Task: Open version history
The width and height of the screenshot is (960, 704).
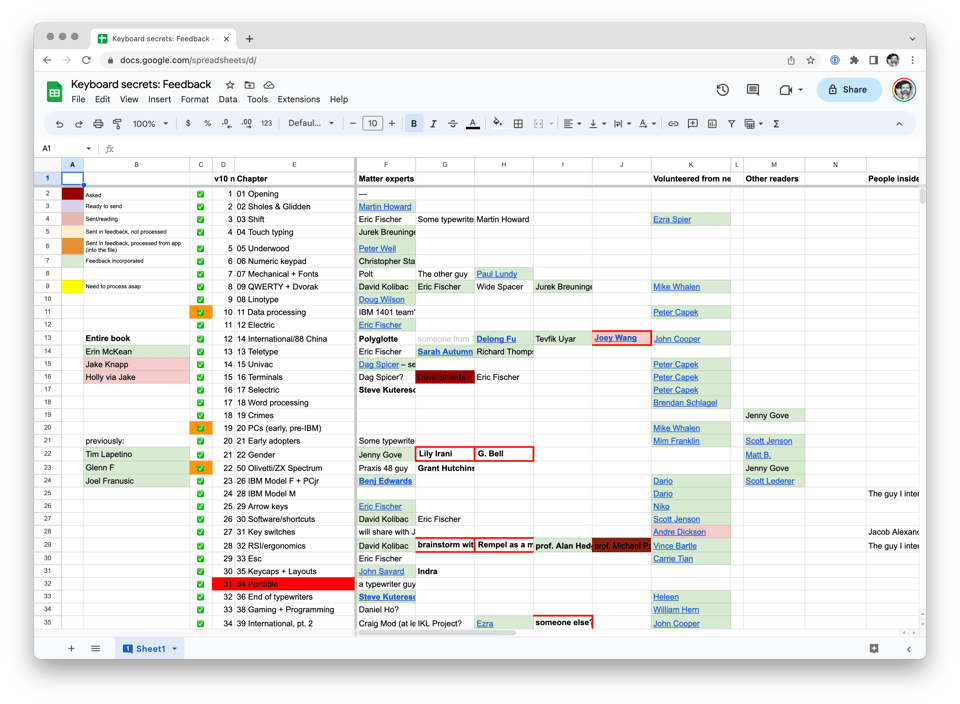Action: tap(723, 90)
